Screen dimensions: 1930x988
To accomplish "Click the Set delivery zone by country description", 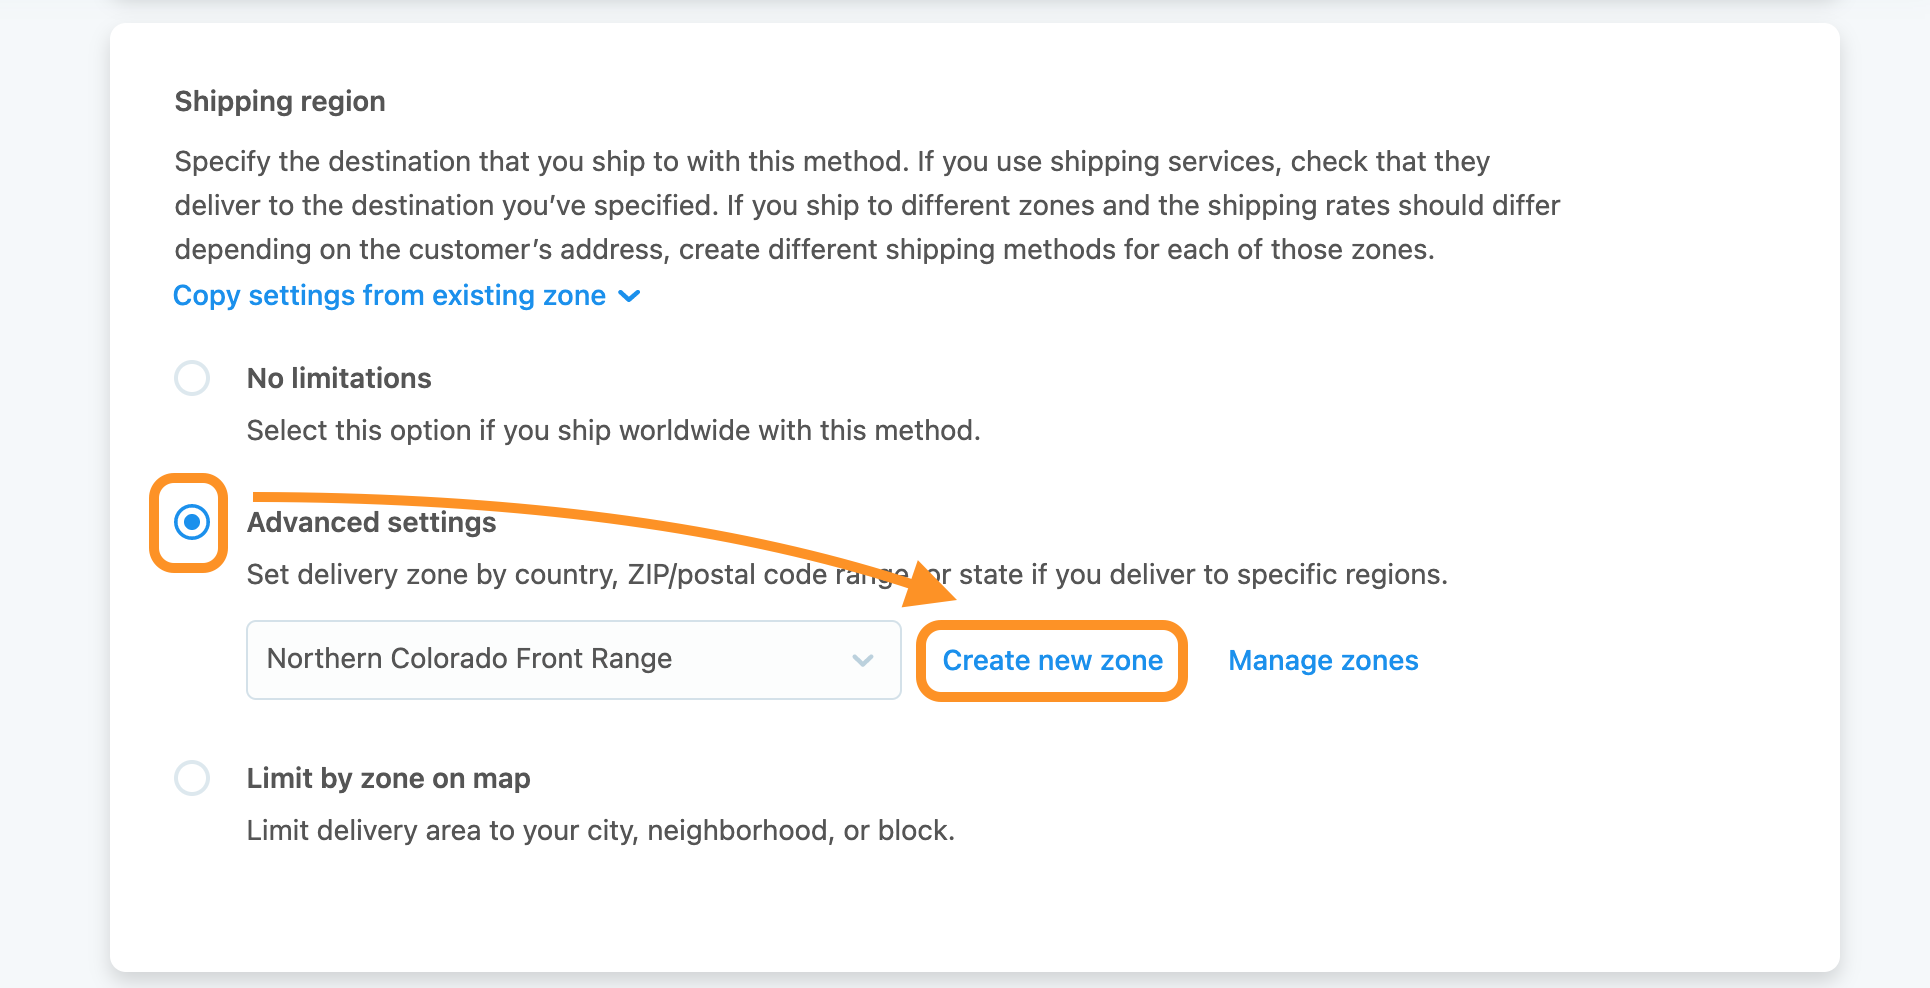I will [847, 574].
